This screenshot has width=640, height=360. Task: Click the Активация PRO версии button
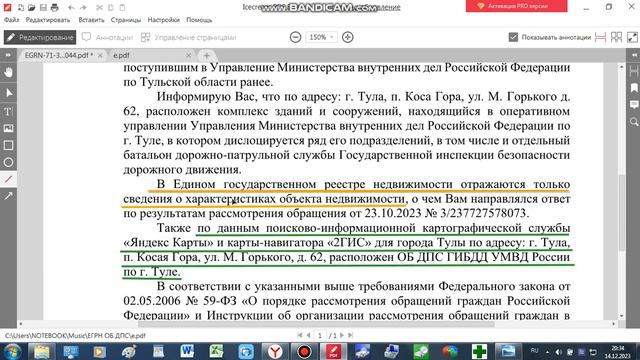516,6
